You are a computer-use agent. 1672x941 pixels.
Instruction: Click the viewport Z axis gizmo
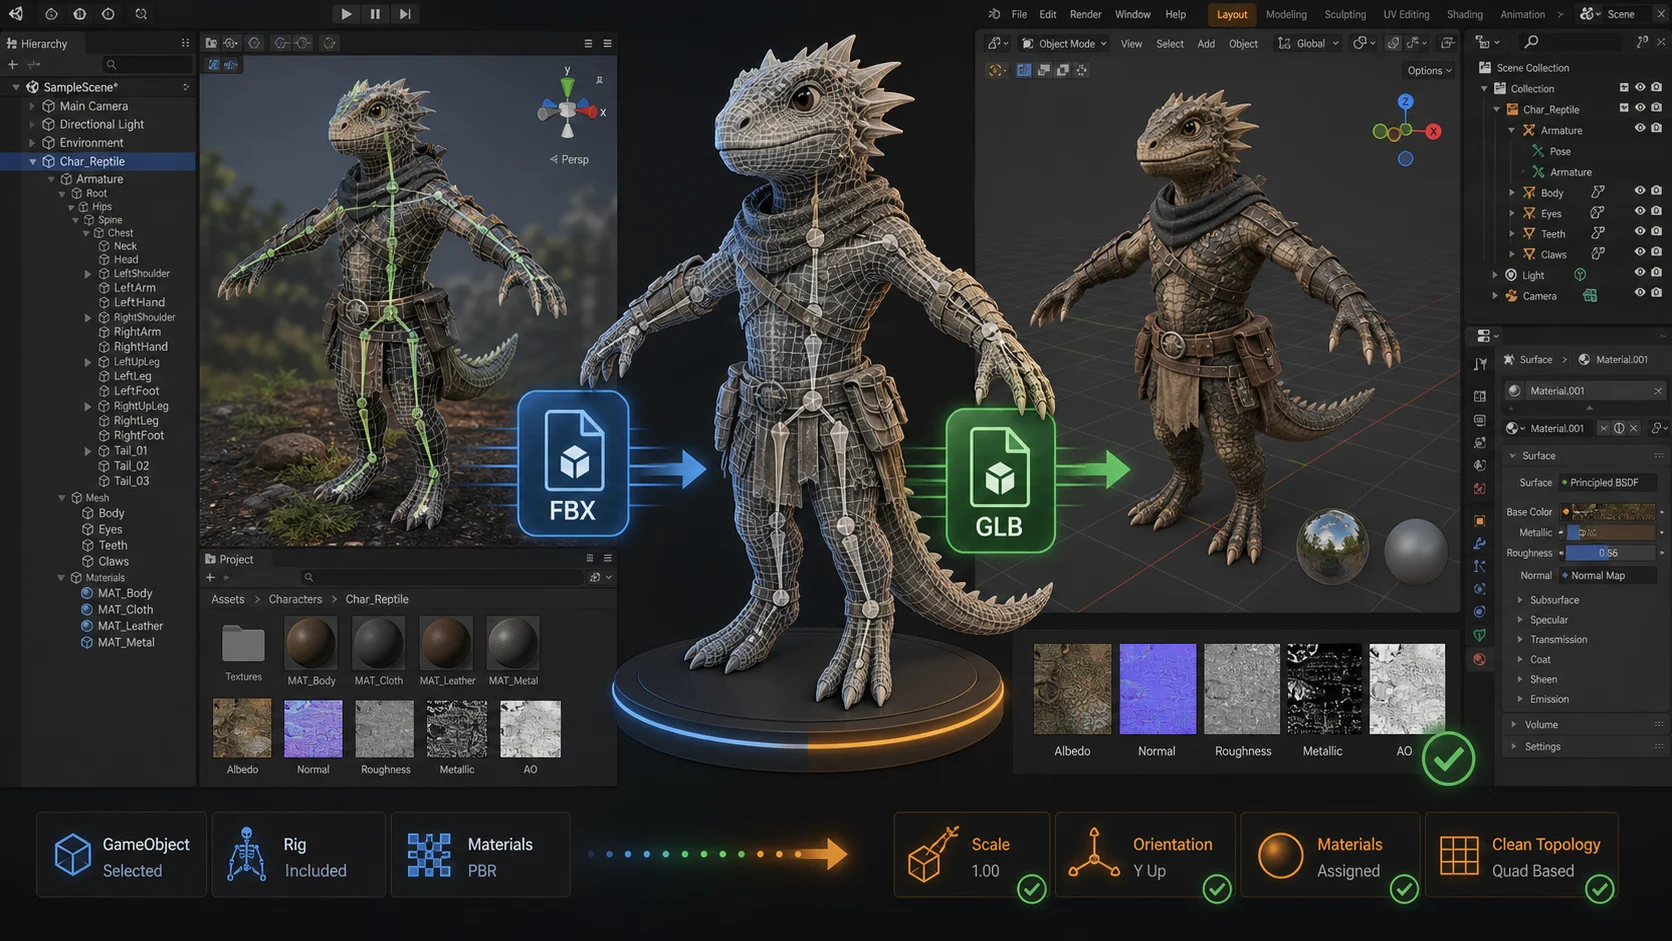(x=1405, y=102)
